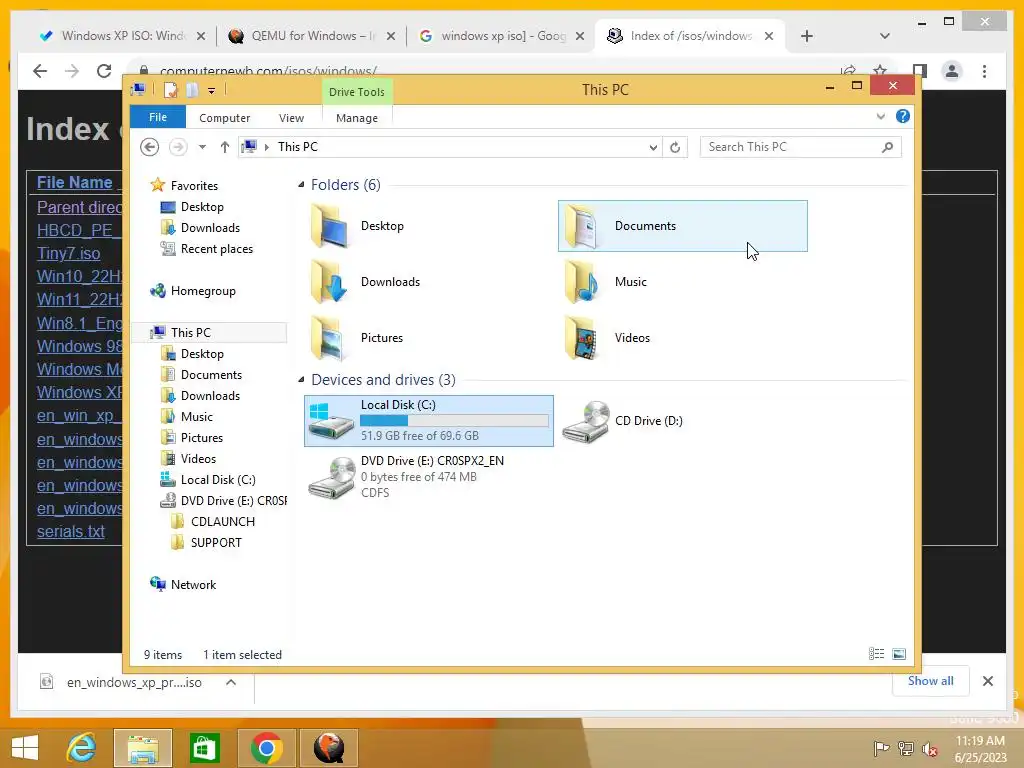The width and height of the screenshot is (1024, 768).
Task: Open new Chrome tab with plus button
Action: point(807,36)
